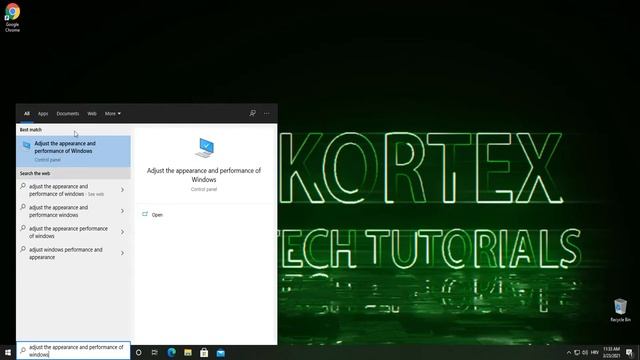This screenshot has width=640, height=360.
Task: Expand arrow for 'adjust the appearance and performance of windows' web result
Action: tap(122, 190)
